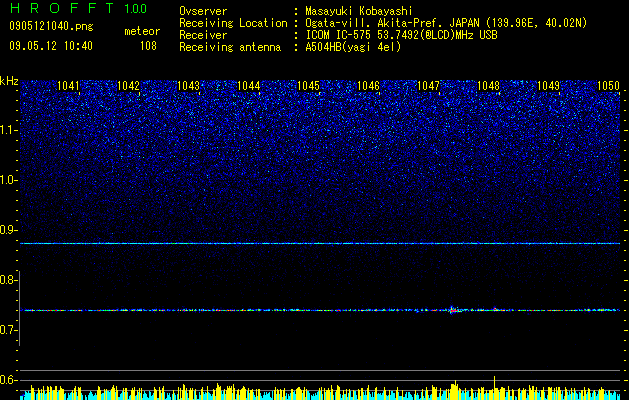The height and width of the screenshot is (400, 629).
Task: Select the 1.0 kHz frequency axis label
Action: point(9,181)
